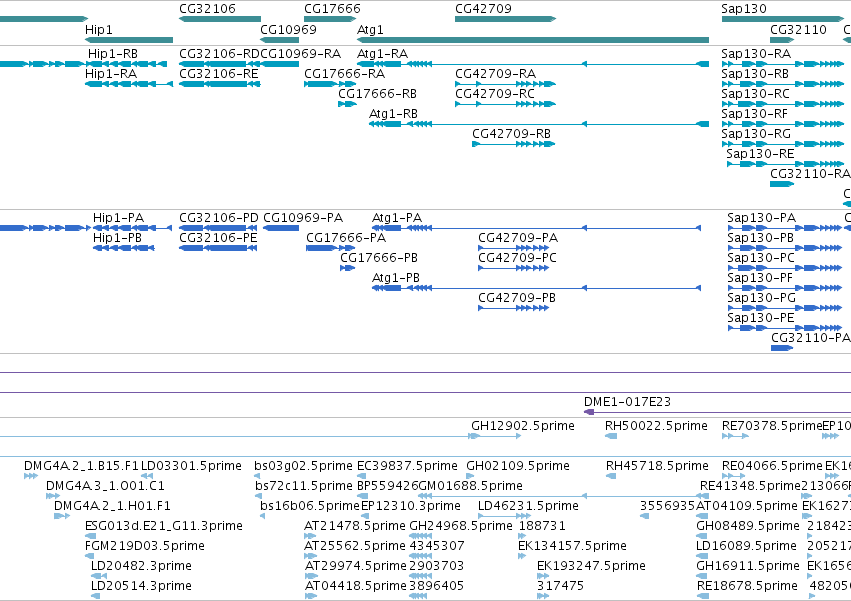Click EST EK193247.5prime
The width and height of the screenshot is (851, 601).
click(x=592, y=566)
